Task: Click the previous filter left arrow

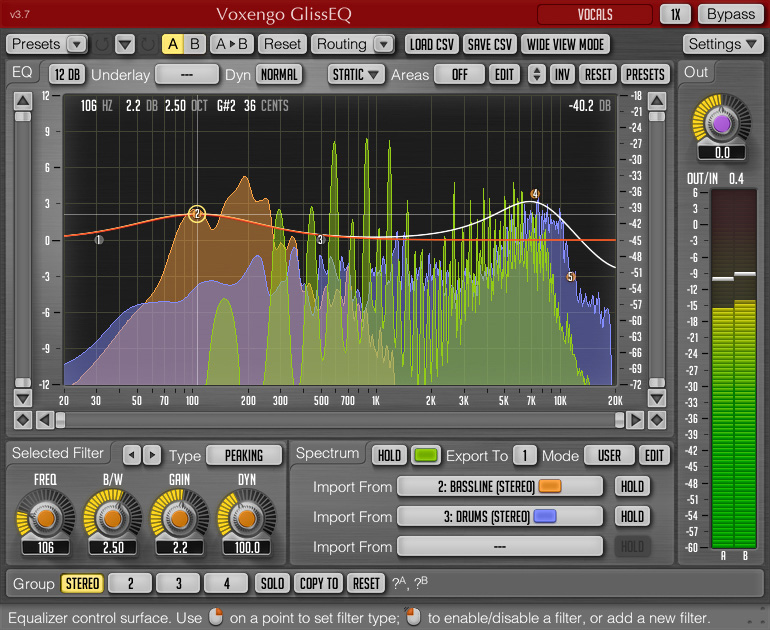Action: (133, 455)
